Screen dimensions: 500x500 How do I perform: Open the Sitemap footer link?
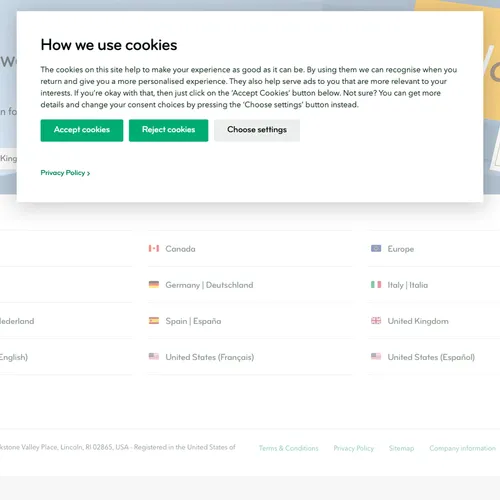[401, 448]
